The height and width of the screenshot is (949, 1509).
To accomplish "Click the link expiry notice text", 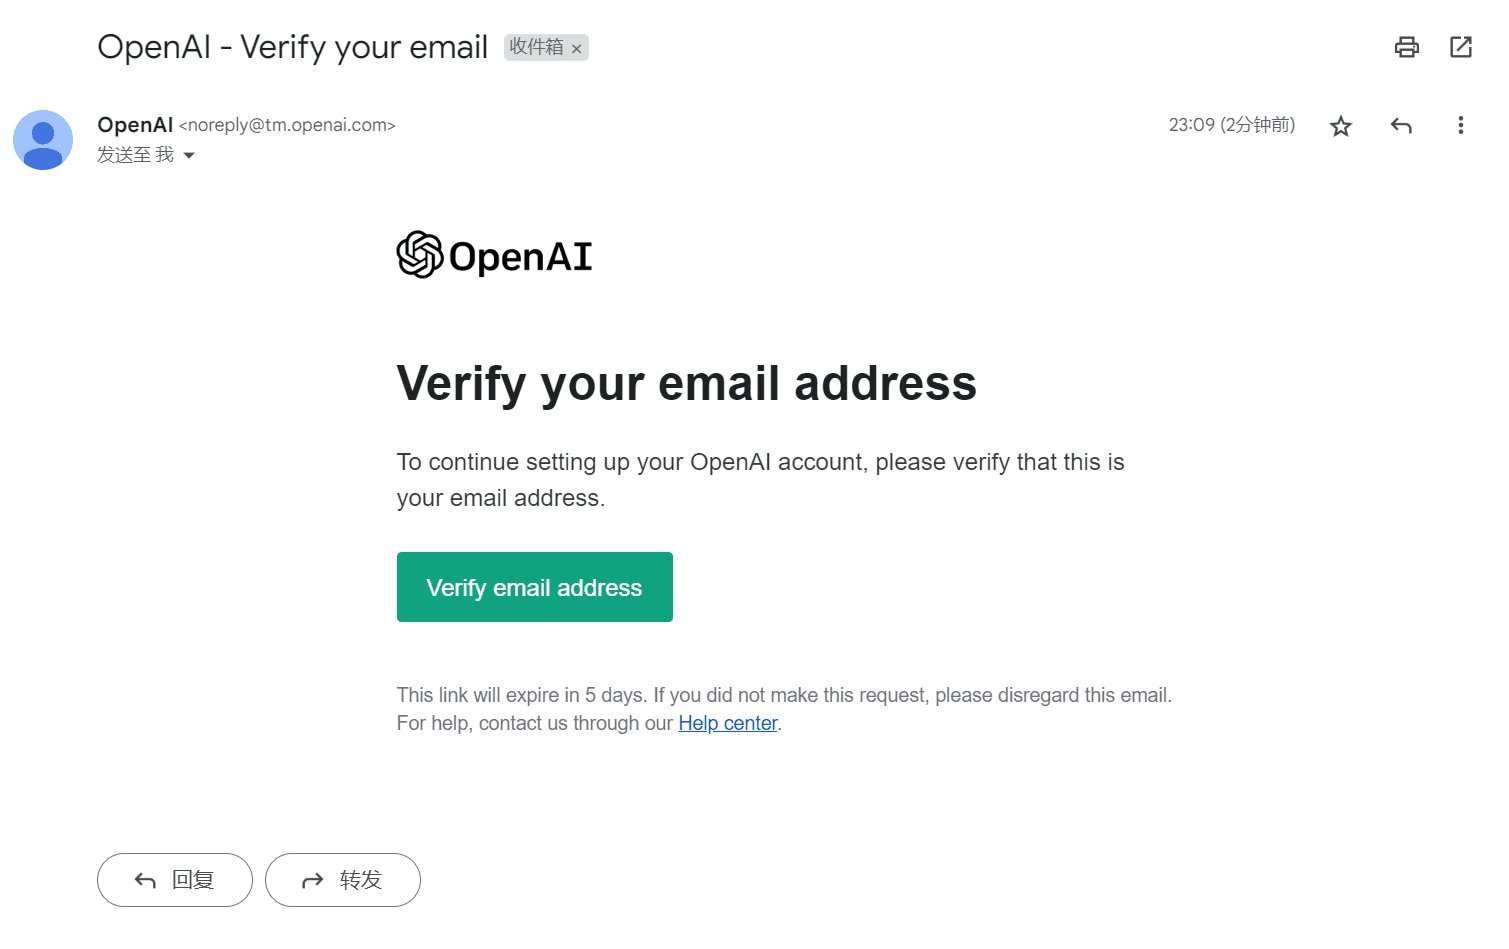I will 783,695.
